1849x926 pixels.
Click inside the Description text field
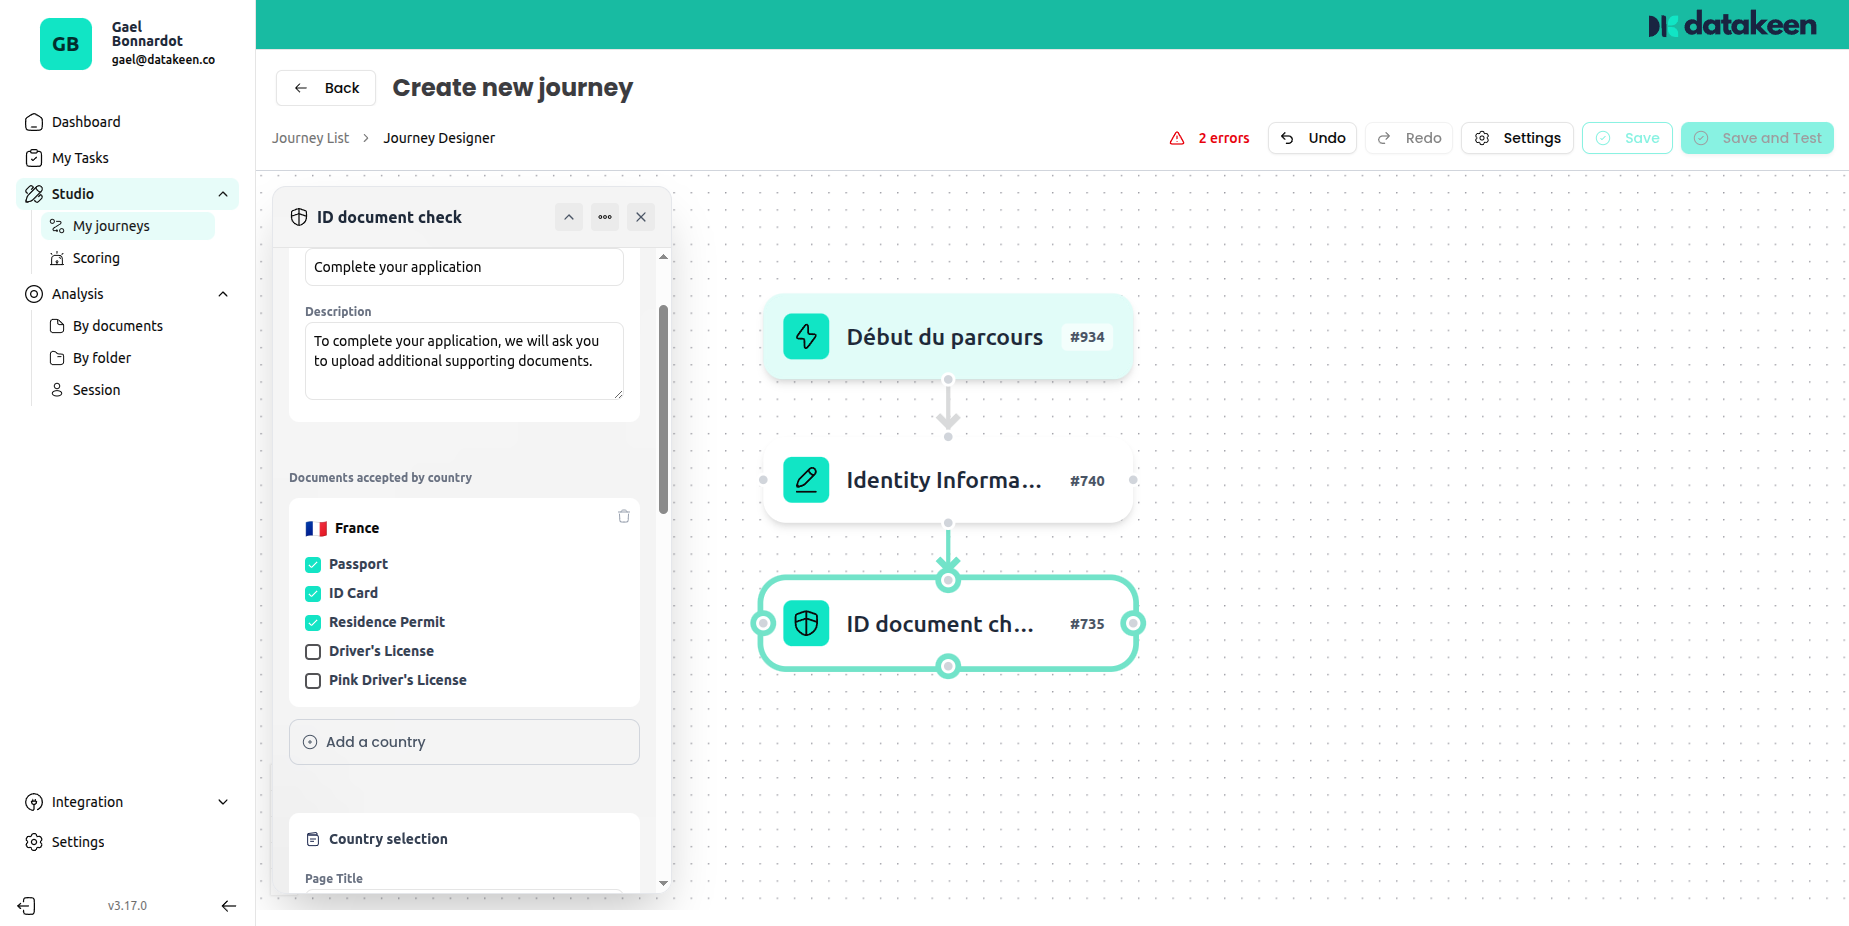[463, 360]
